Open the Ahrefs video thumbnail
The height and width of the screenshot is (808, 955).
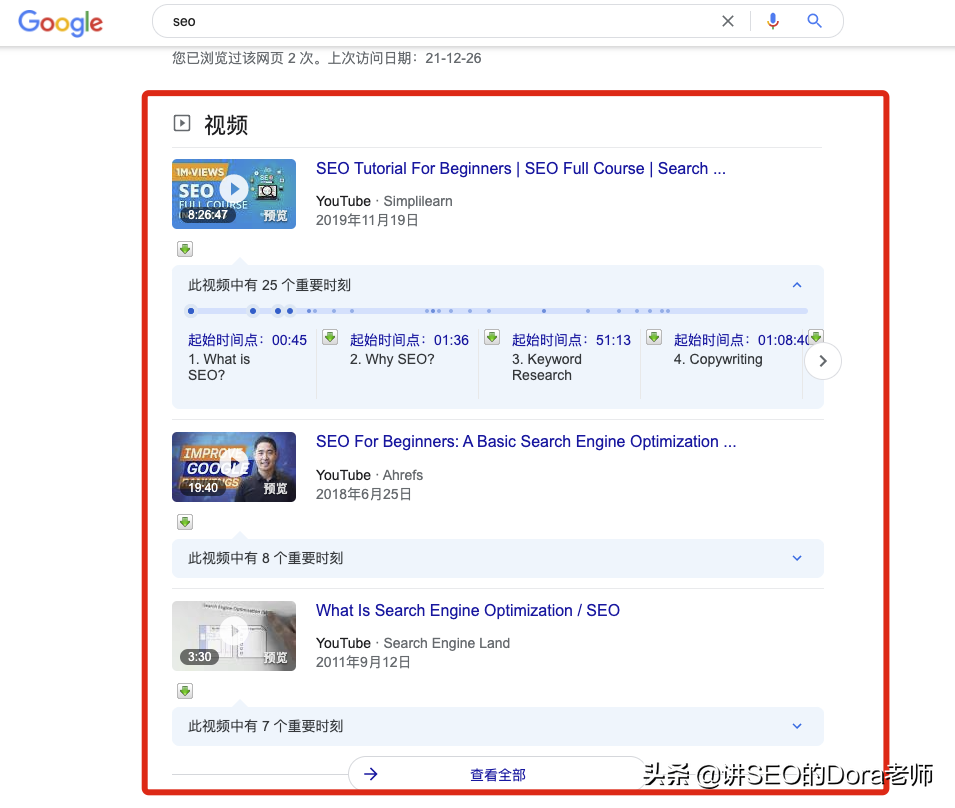coord(234,467)
